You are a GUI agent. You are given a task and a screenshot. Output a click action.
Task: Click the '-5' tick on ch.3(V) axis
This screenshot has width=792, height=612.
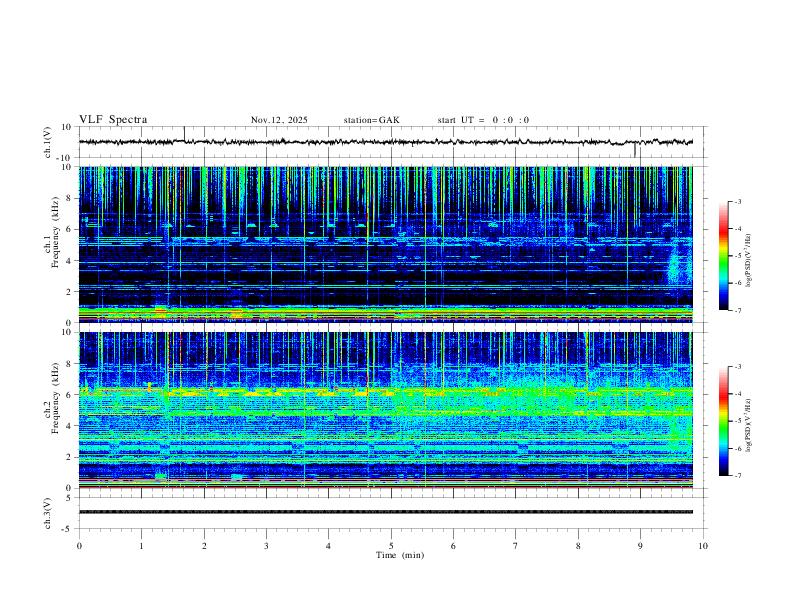pos(67,529)
